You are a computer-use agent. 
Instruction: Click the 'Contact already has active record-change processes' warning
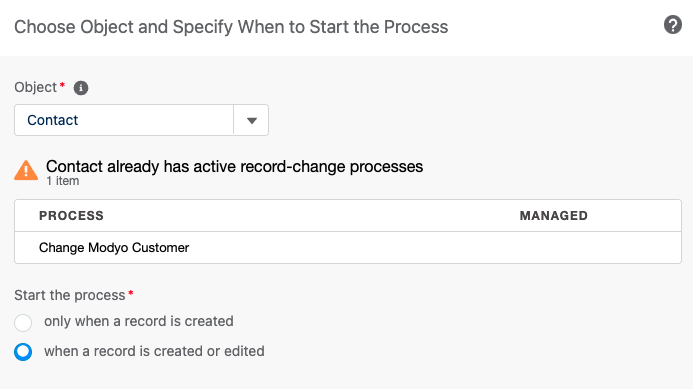[x=235, y=167]
